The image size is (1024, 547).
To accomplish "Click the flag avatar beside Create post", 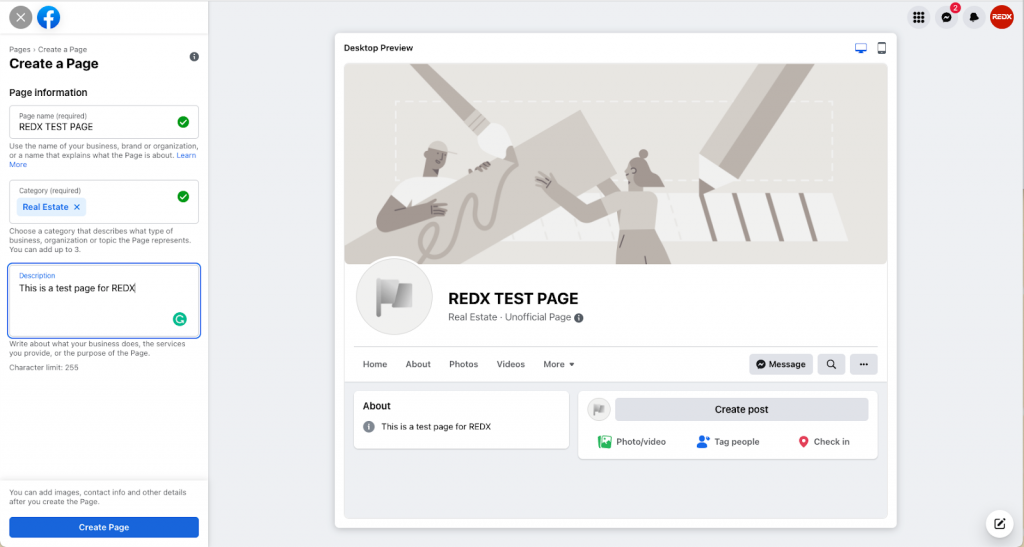I will point(599,409).
